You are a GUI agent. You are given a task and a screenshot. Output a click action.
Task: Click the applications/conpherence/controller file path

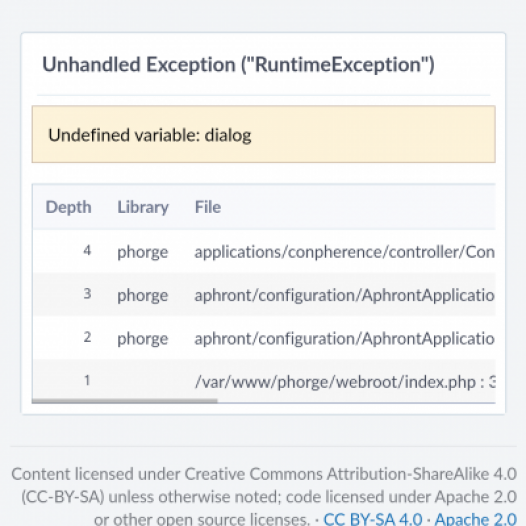345,252
